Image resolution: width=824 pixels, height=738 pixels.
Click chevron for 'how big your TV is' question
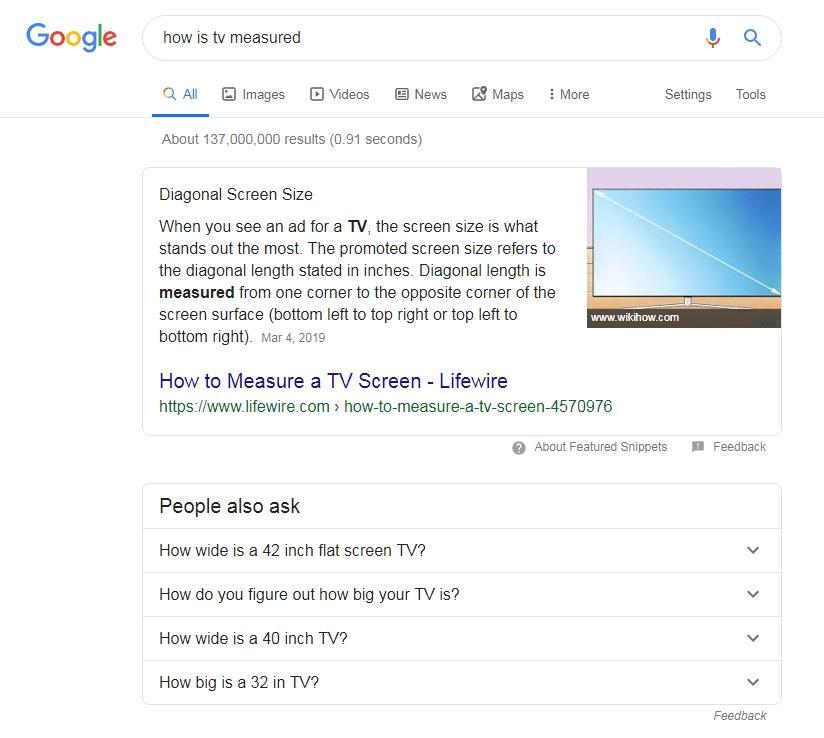(x=753, y=594)
